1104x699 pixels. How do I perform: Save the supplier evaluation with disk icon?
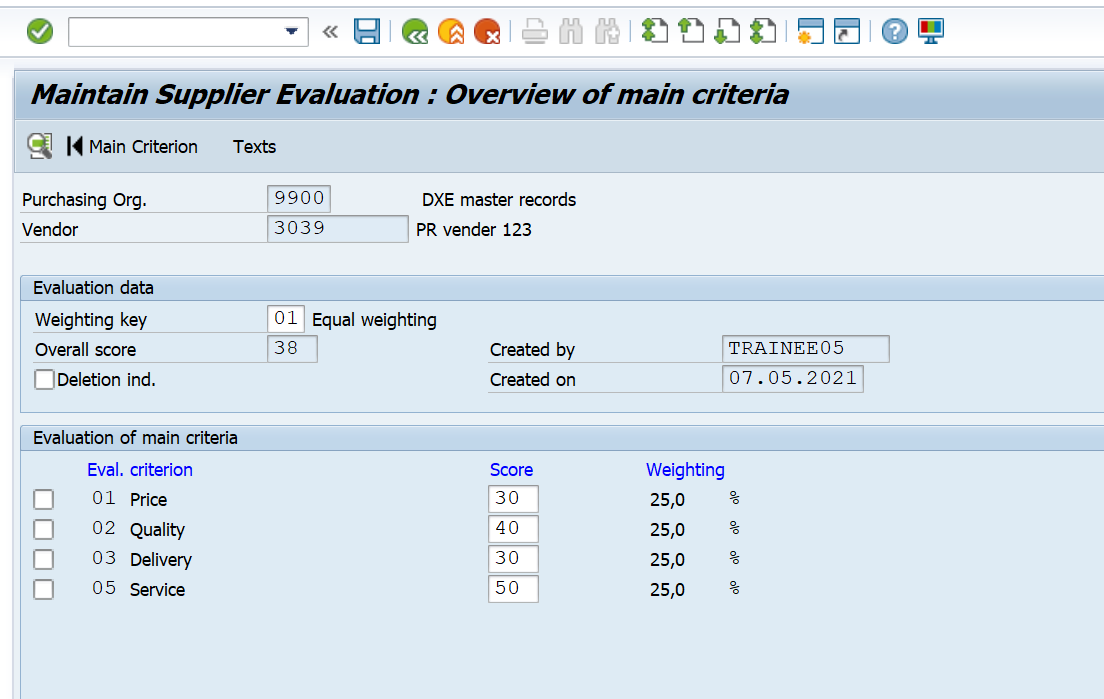(367, 31)
